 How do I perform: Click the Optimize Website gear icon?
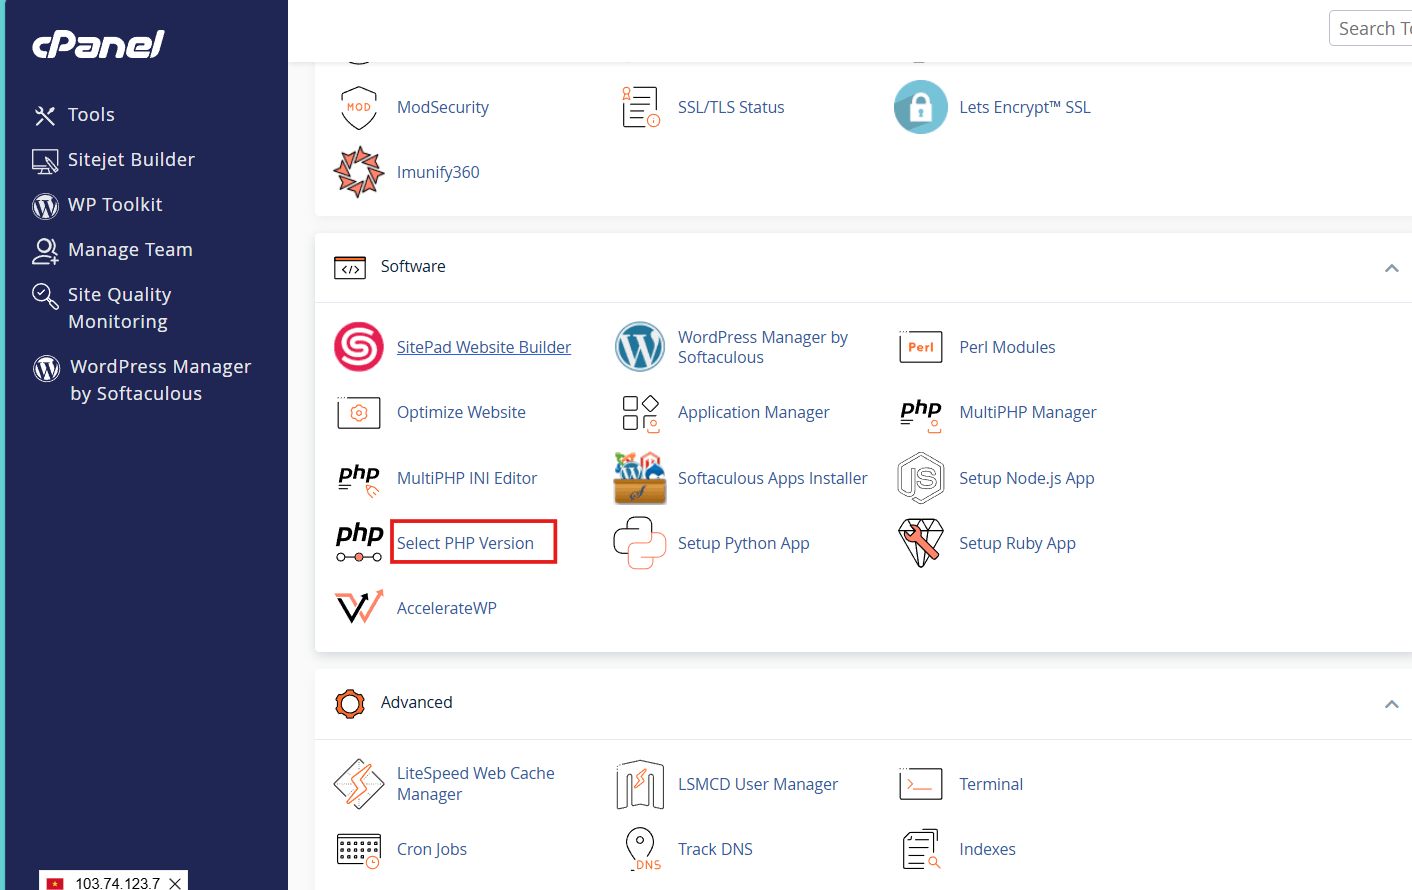point(359,412)
